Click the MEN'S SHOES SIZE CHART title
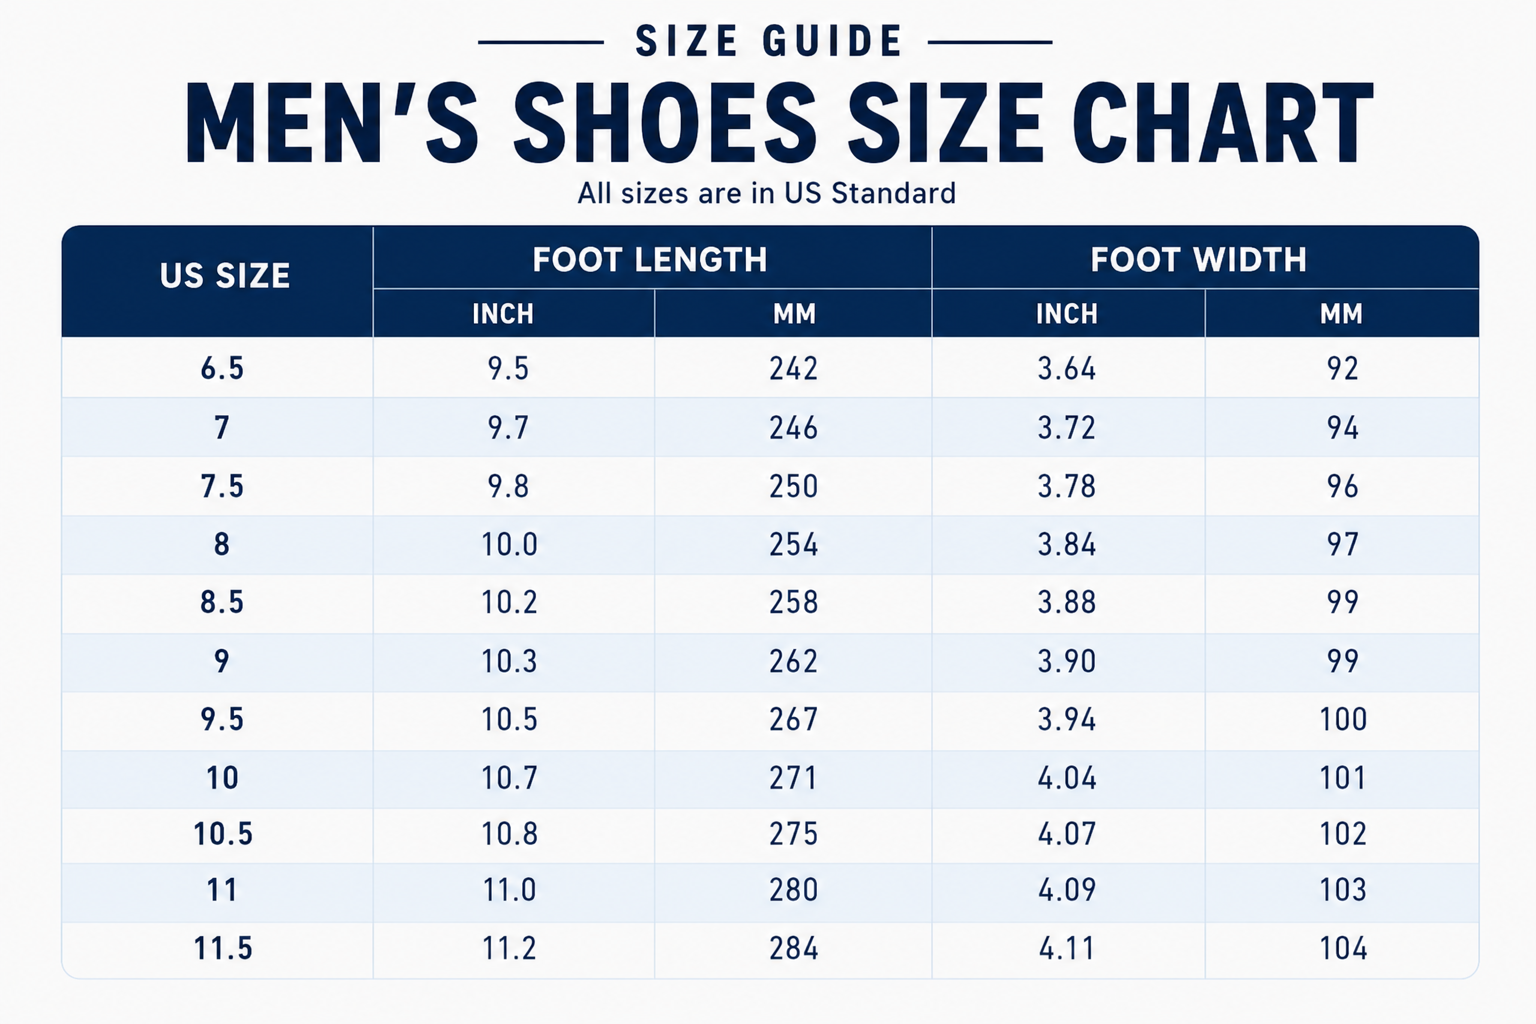 [780, 123]
